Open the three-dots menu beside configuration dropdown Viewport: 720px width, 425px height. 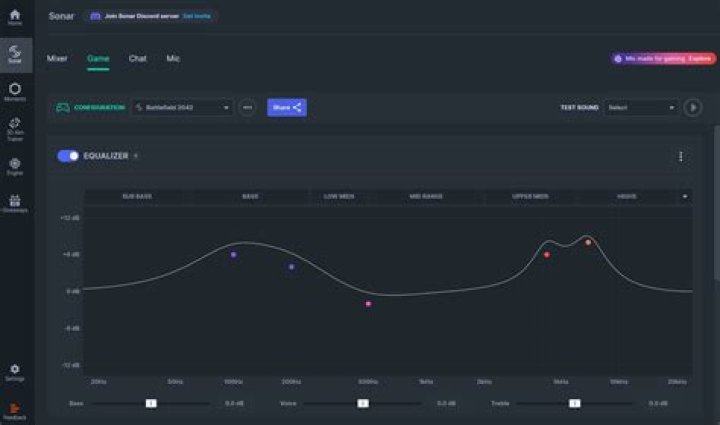[248, 107]
